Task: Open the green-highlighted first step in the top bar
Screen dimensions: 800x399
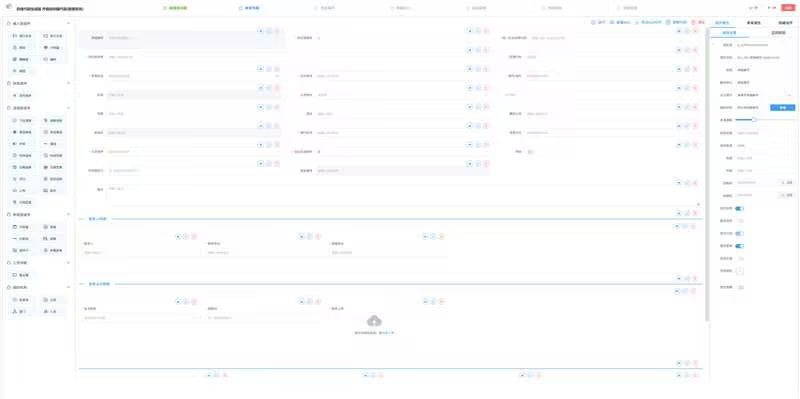Action: coord(175,8)
